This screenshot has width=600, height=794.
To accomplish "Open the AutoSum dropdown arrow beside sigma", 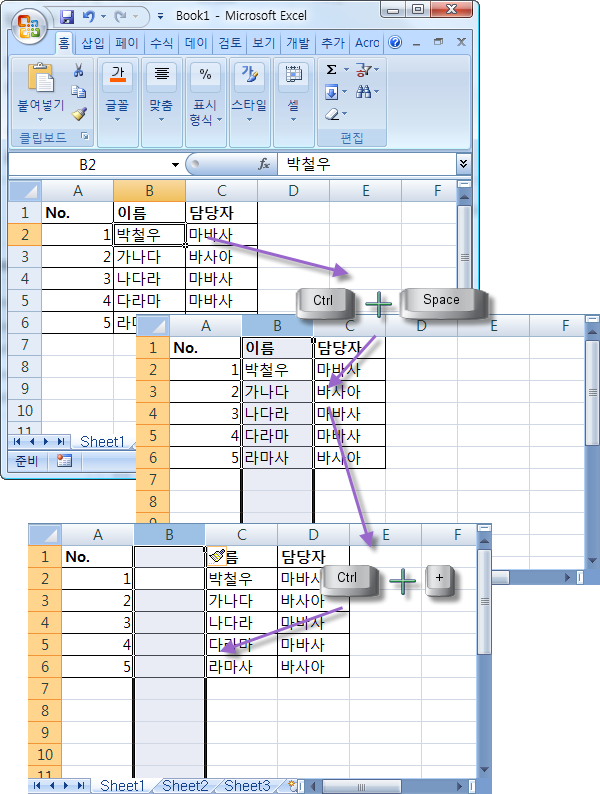I will 346,70.
